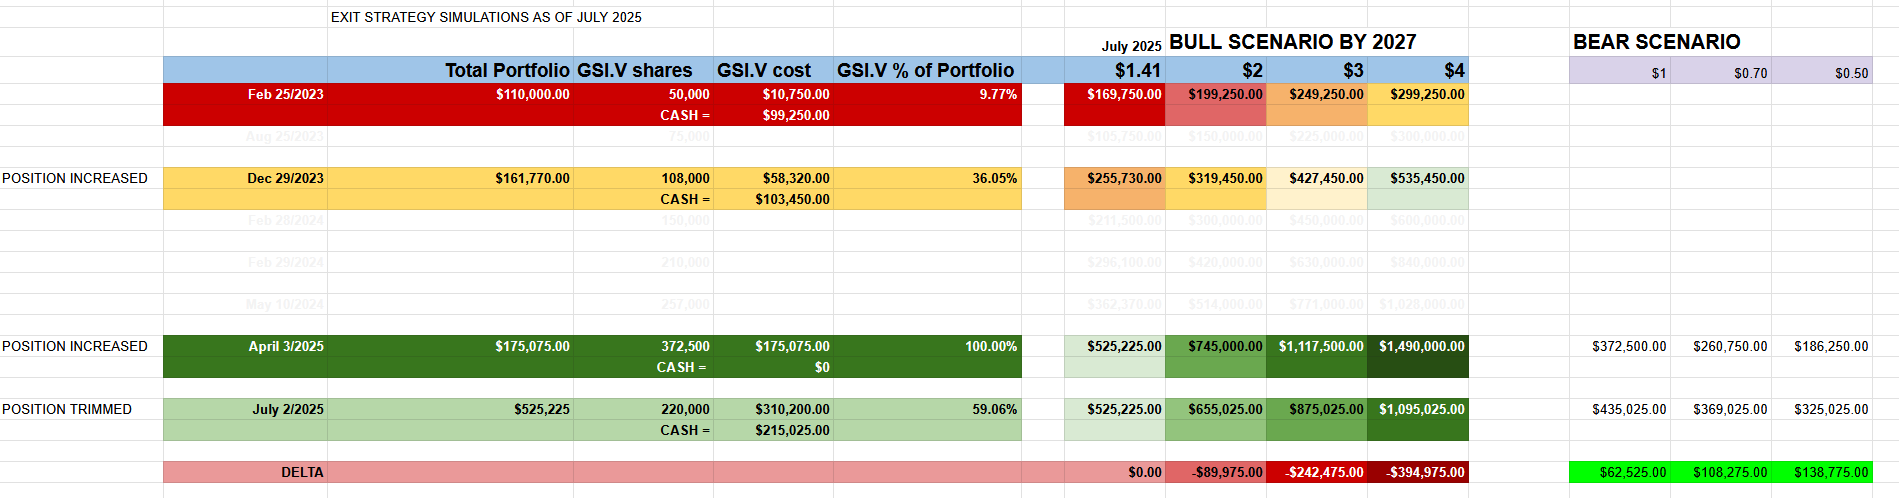Click the 50,000 shares cell

(643, 94)
